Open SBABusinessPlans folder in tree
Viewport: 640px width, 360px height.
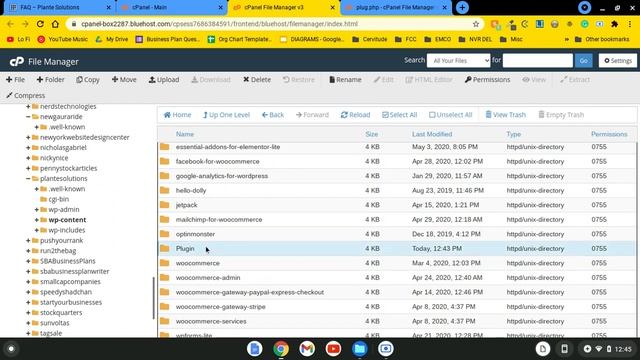[x=68, y=261]
